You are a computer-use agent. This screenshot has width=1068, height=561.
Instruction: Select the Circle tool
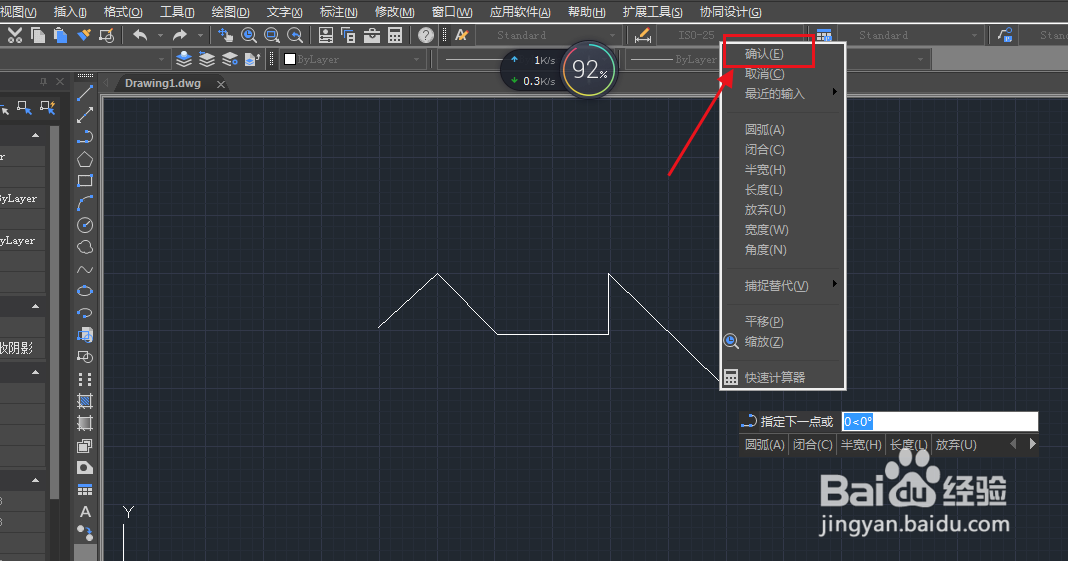tap(85, 225)
